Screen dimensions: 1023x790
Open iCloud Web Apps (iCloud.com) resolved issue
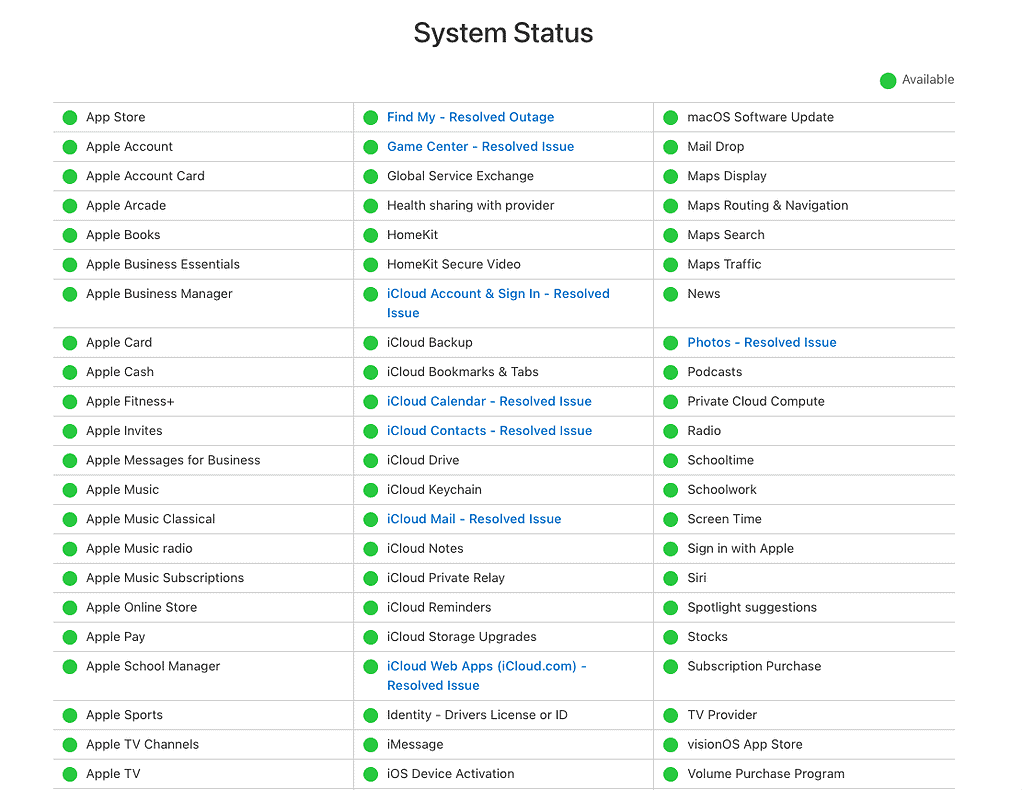487,676
